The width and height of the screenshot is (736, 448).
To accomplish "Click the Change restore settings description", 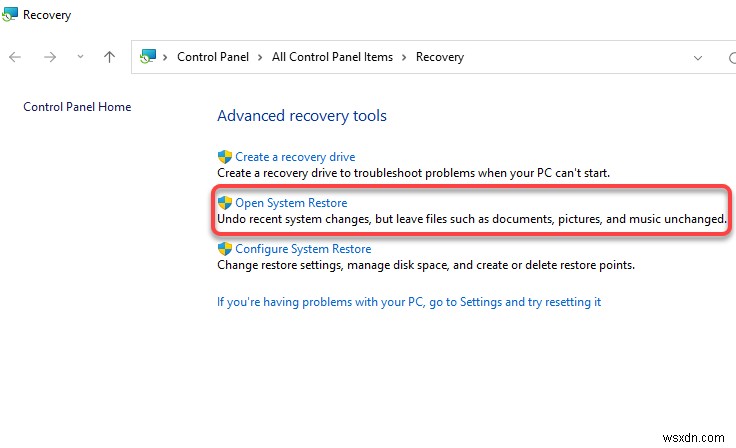I will (x=426, y=265).
